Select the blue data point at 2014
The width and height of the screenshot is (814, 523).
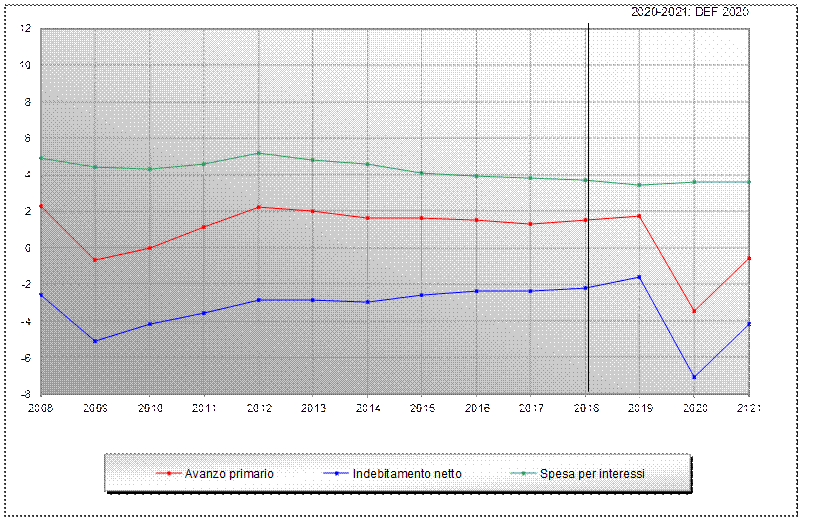368,302
